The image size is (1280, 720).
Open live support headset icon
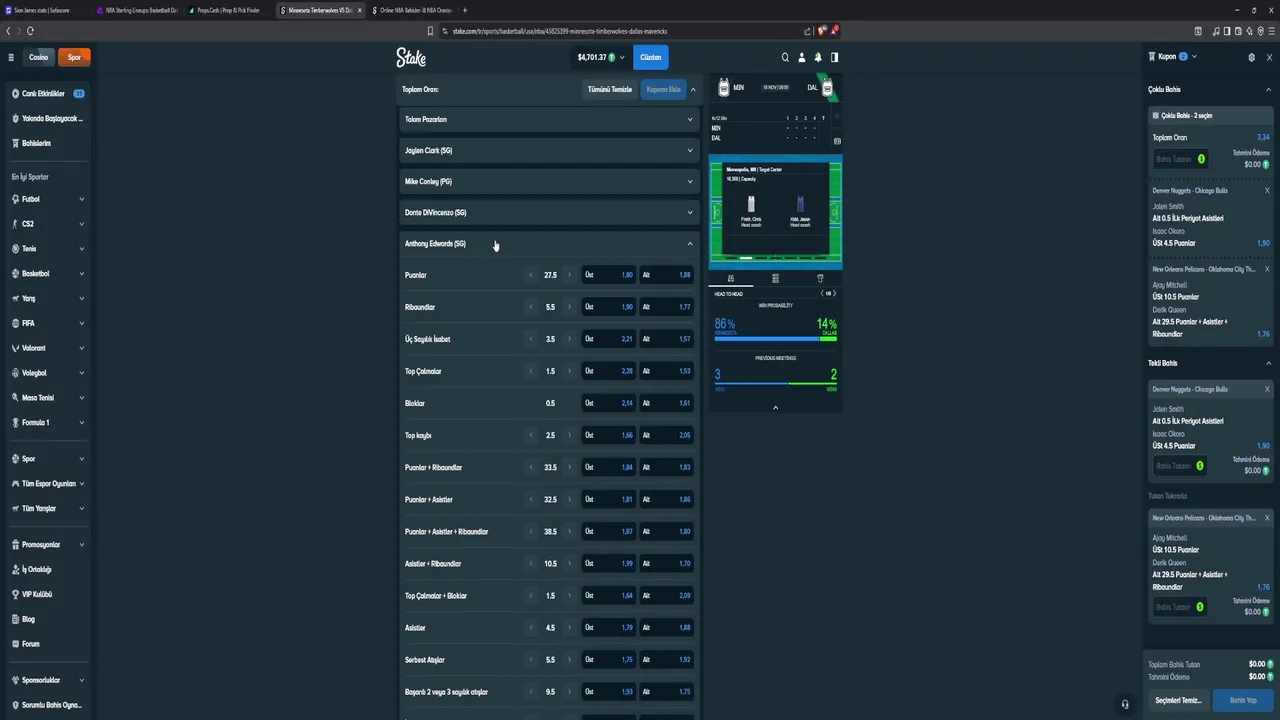1125,704
